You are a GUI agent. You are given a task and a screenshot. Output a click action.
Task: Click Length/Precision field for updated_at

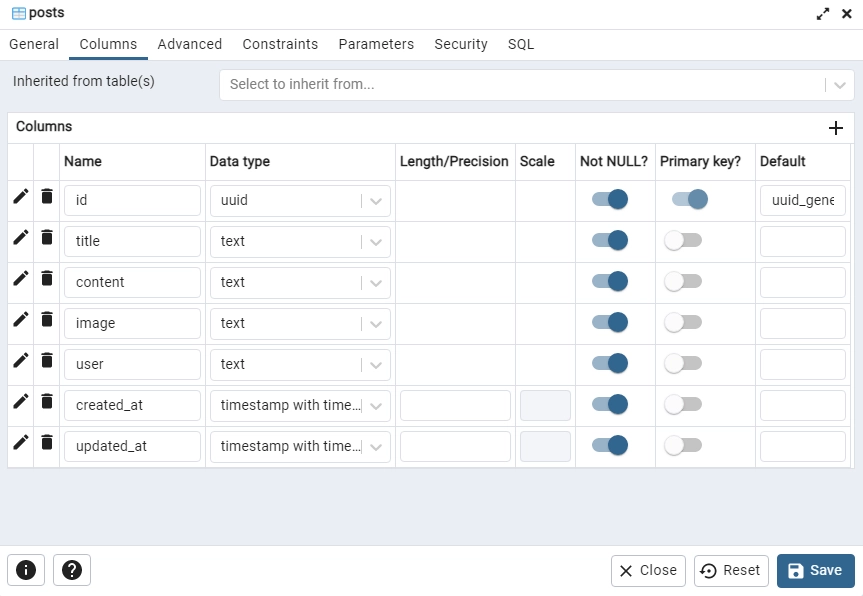[455, 446]
